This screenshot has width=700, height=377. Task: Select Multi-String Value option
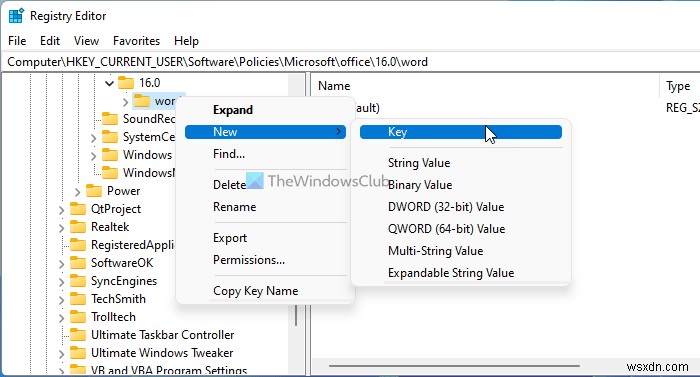click(435, 251)
